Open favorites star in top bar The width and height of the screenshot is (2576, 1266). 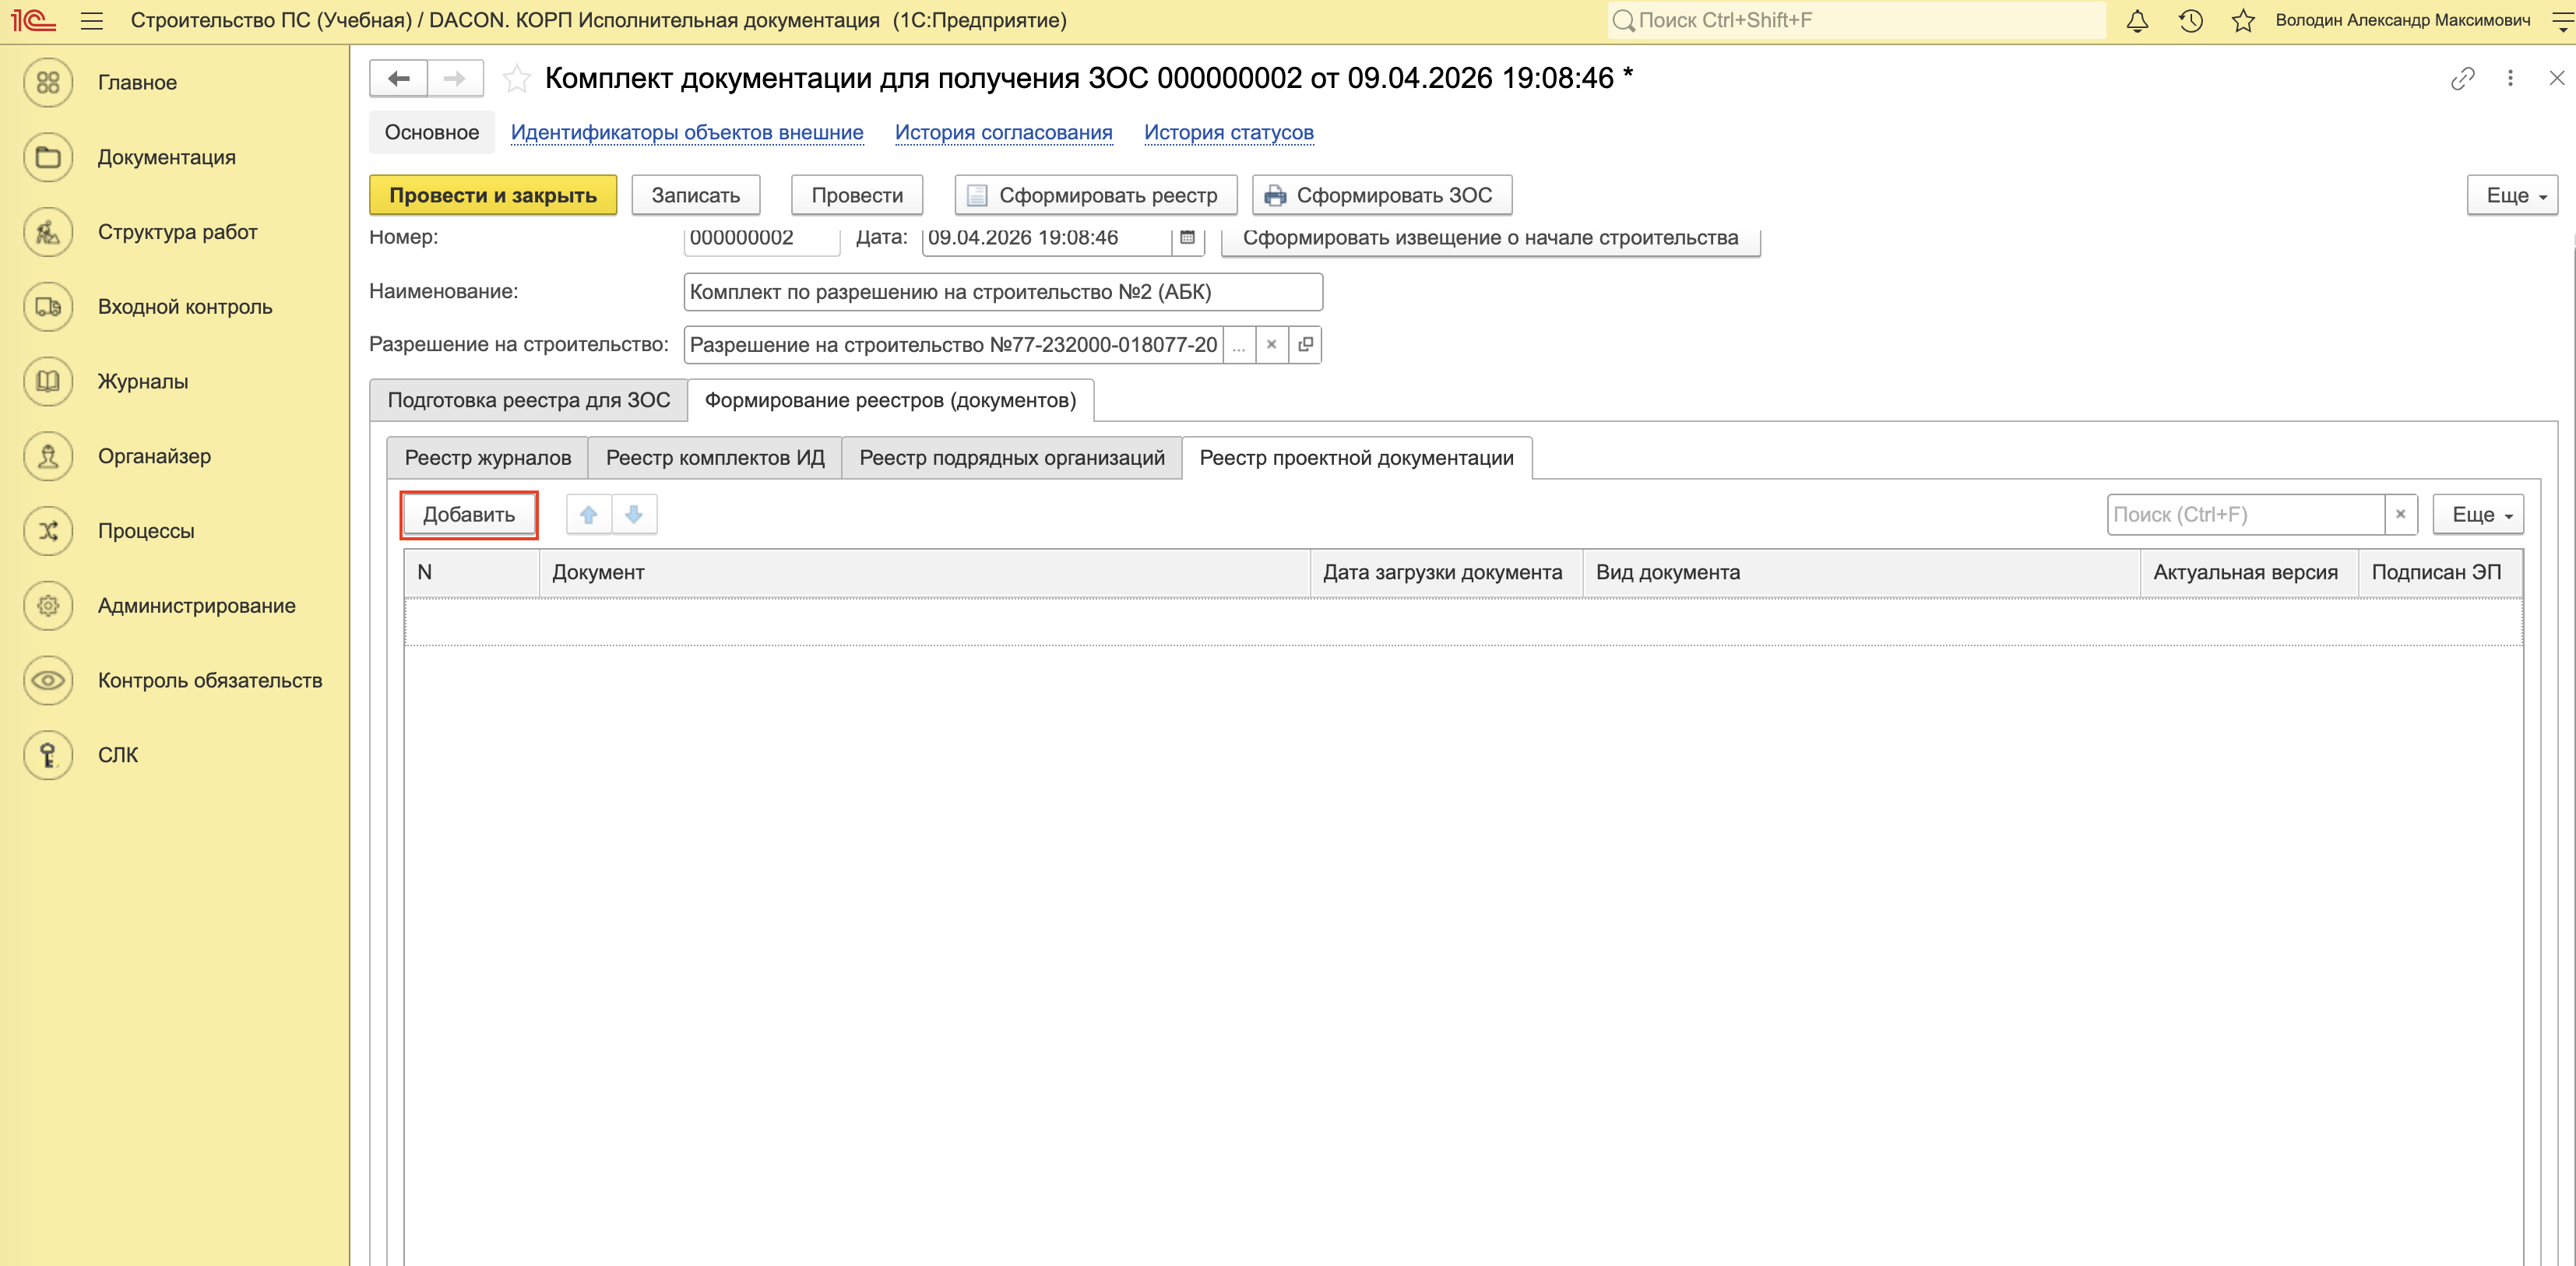pos(2243,20)
